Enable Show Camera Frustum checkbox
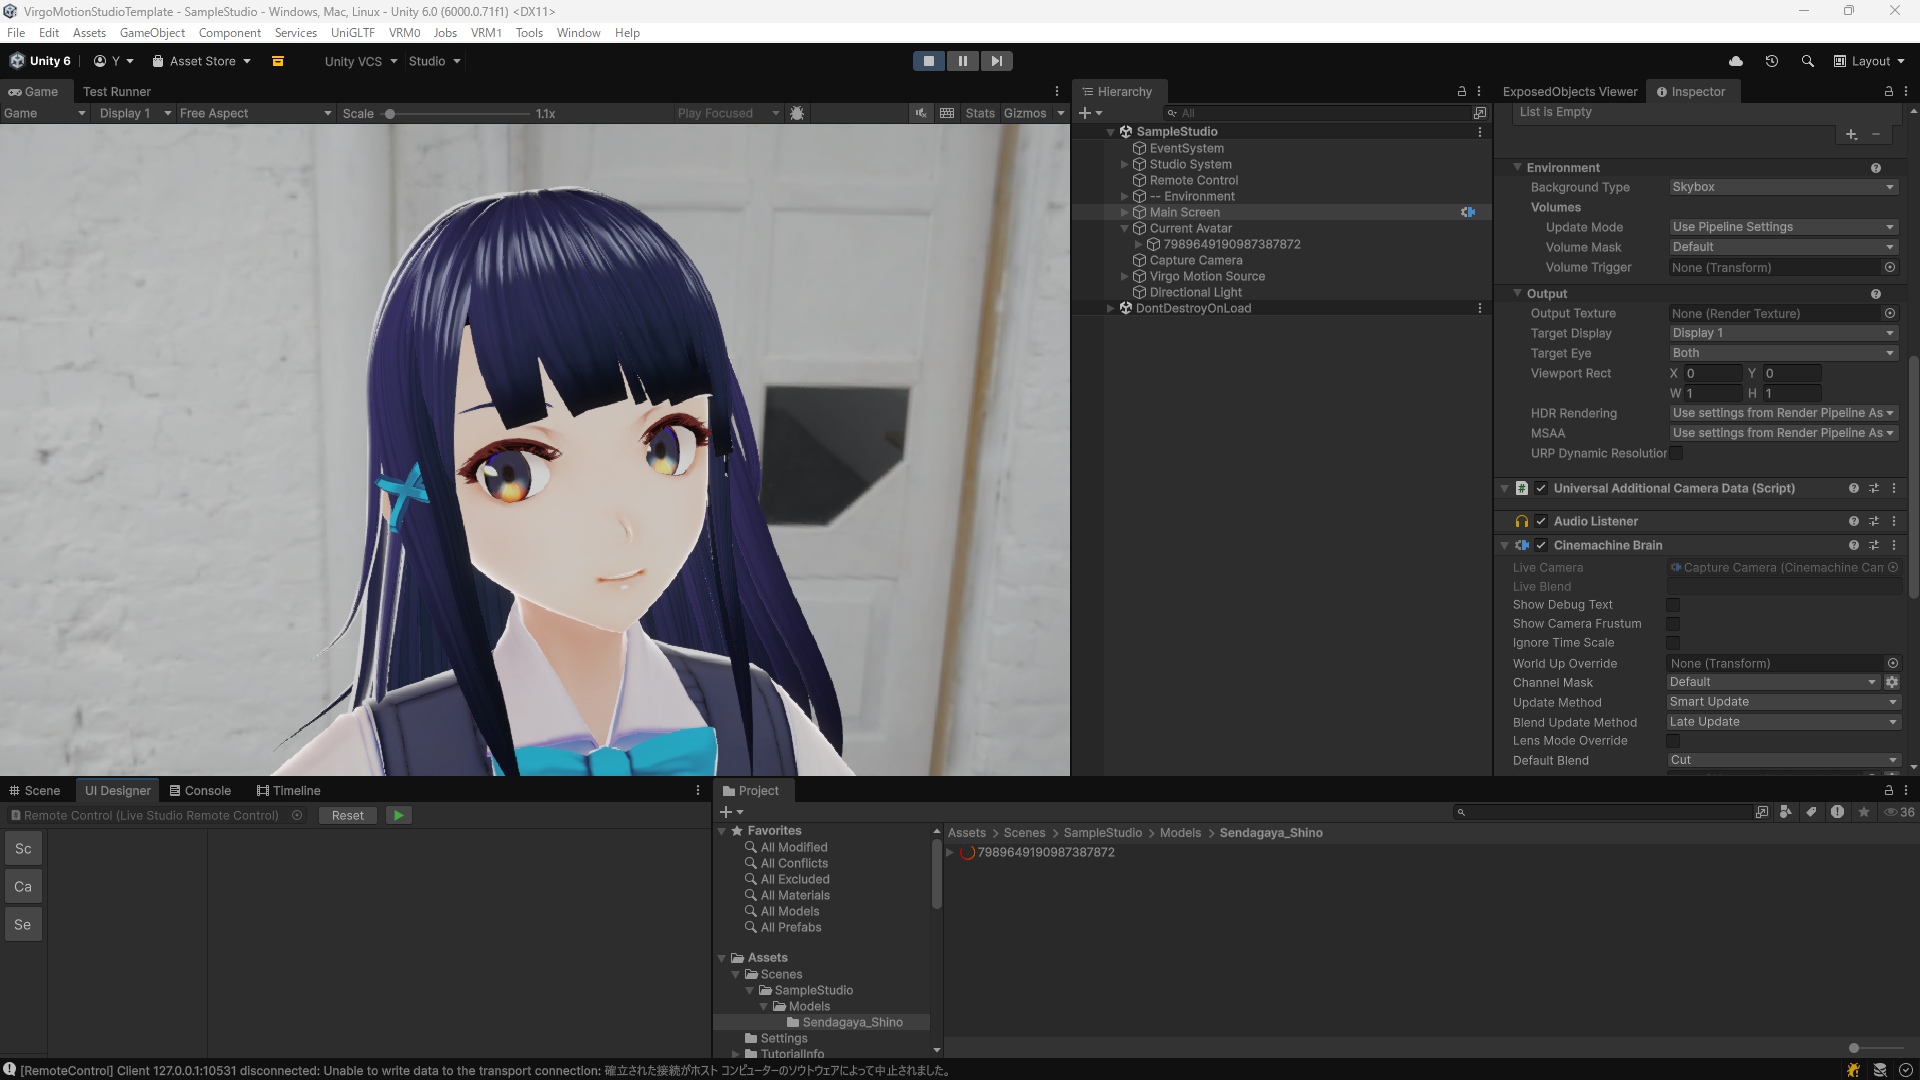This screenshot has width=1920, height=1080. pyautogui.click(x=1673, y=624)
